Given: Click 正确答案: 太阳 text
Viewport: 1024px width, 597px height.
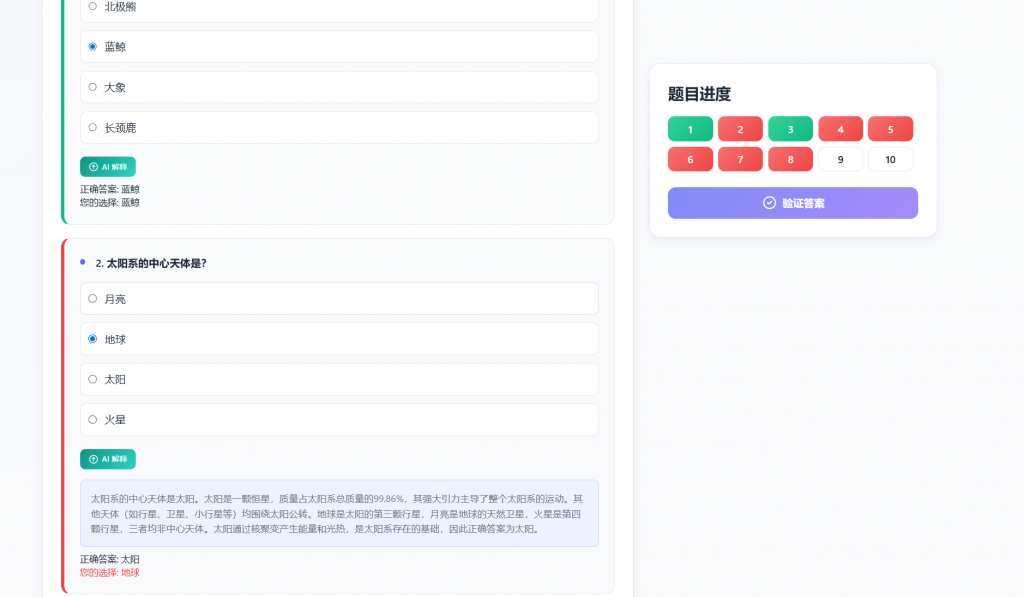Looking at the screenshot, I should coord(110,559).
